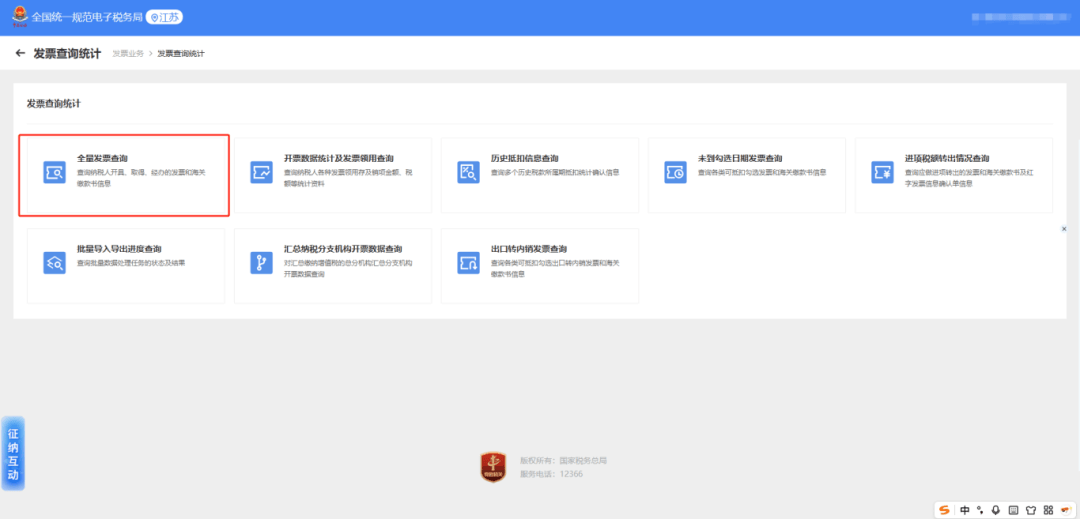Select the 历史抵扣信息查询 icon
Image resolution: width=1080 pixels, height=519 pixels.
click(468, 172)
